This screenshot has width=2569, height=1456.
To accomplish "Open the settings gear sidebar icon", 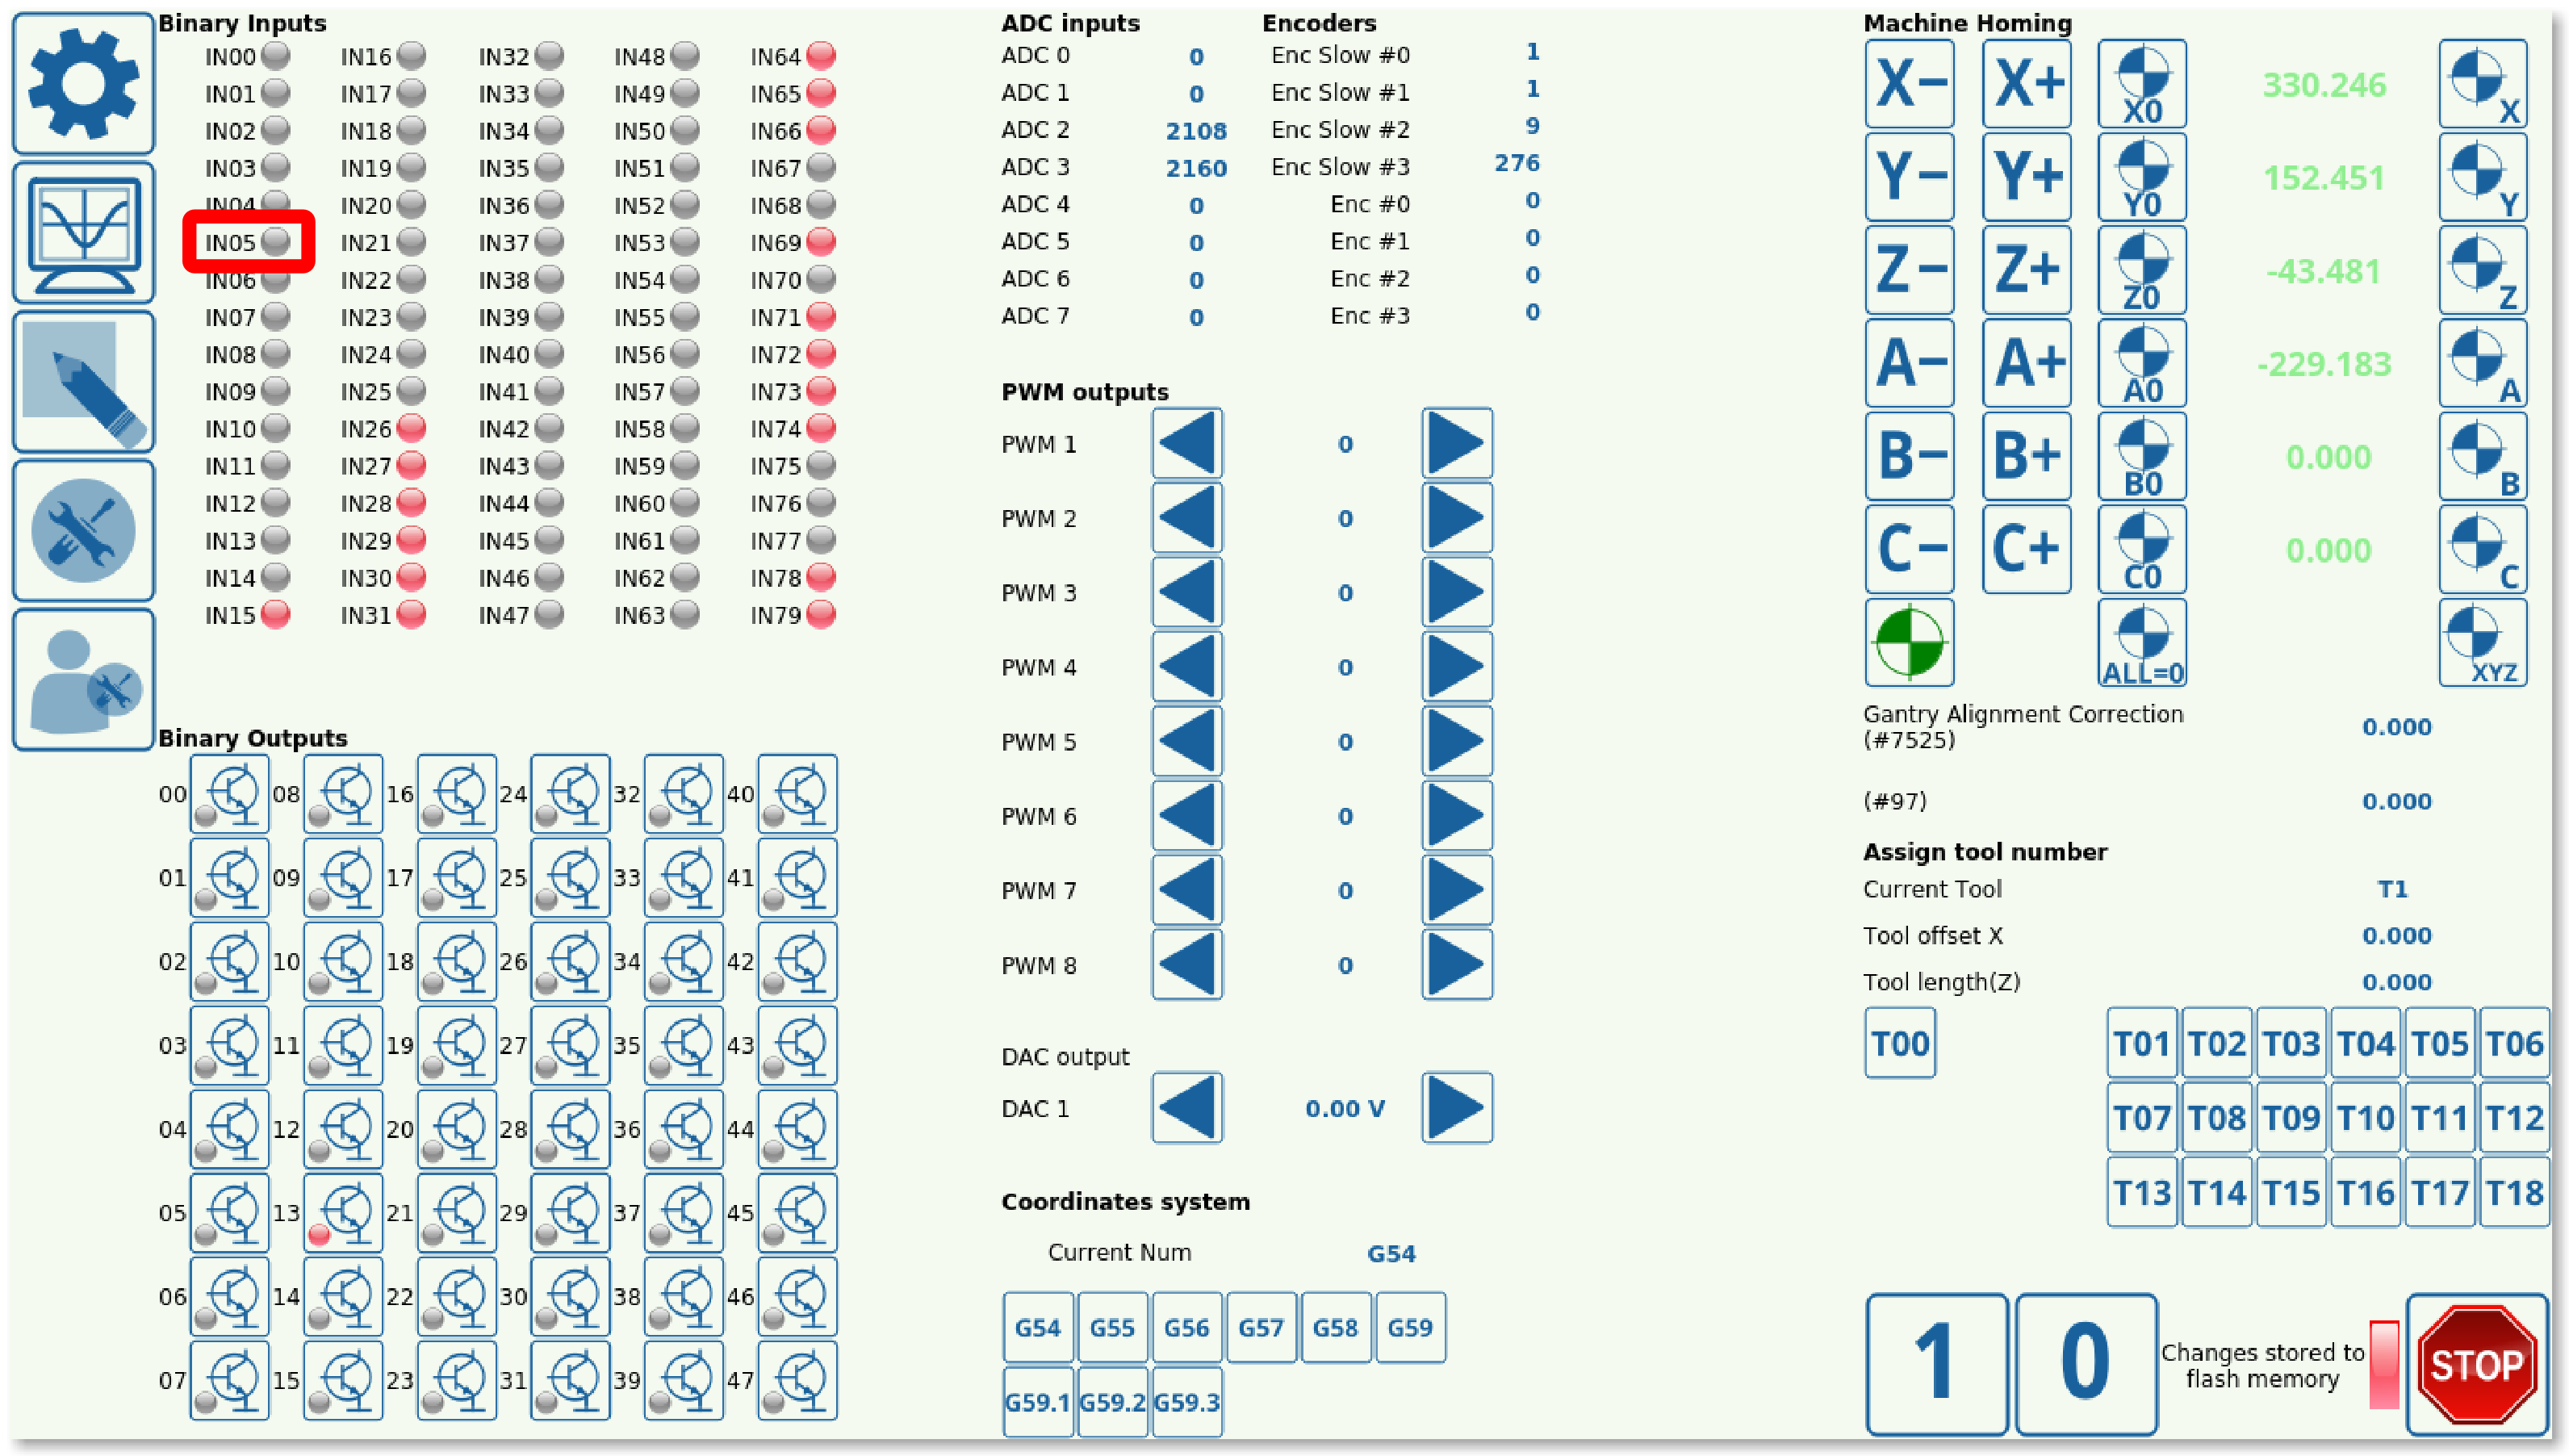I will (x=83, y=84).
